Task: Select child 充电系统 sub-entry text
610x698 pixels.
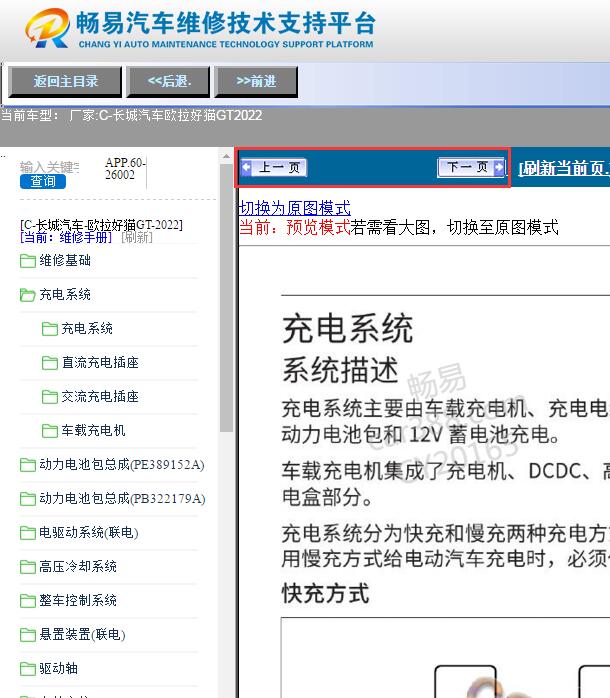Action: [x=87, y=329]
